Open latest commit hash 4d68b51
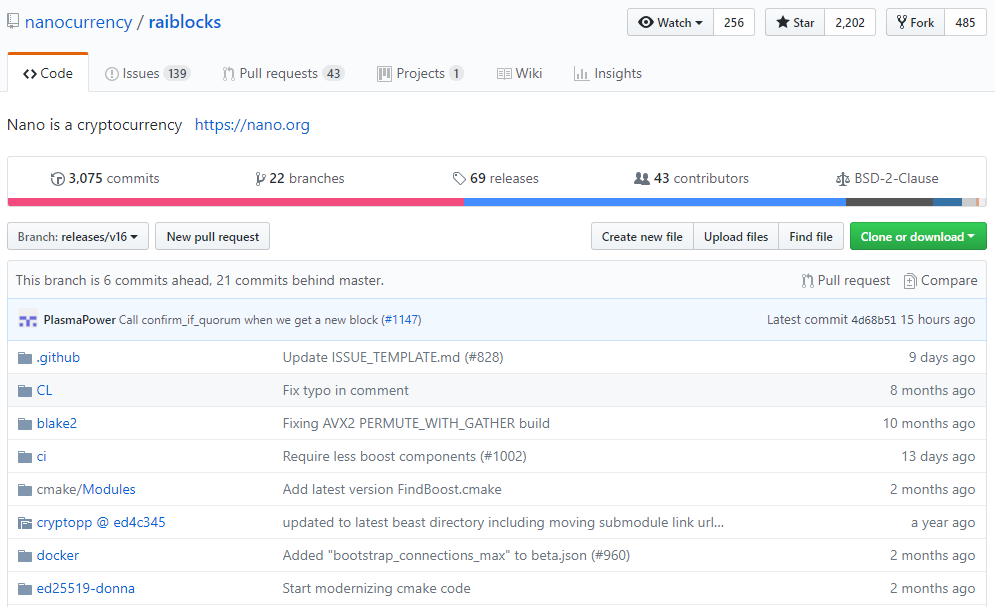Viewport: 995px width, 607px height. 874,320
